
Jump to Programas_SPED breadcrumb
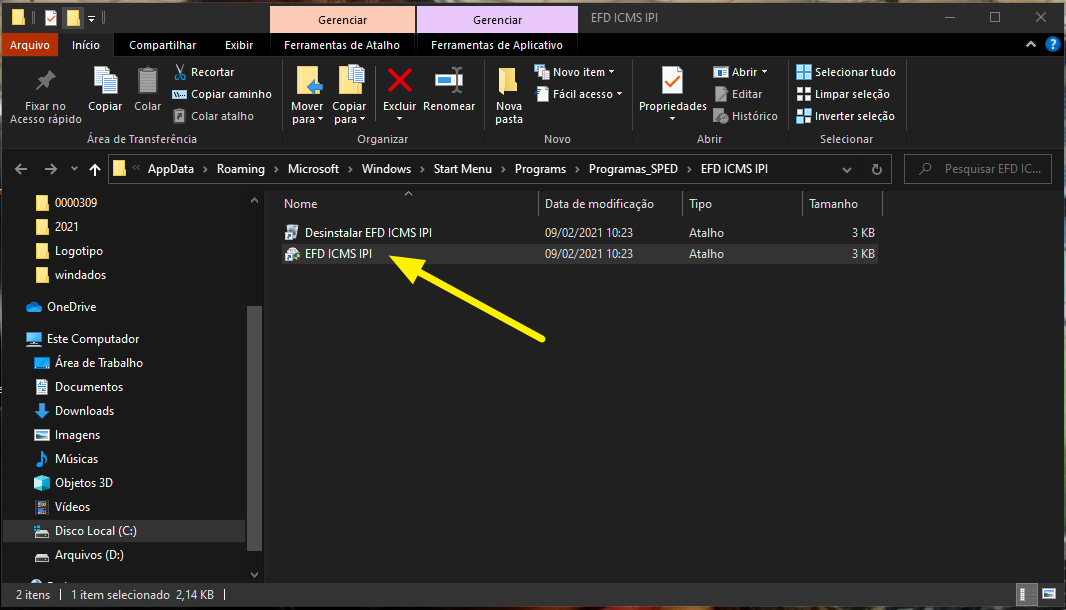point(633,169)
